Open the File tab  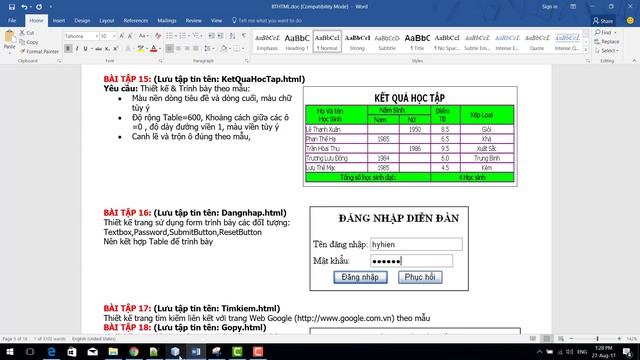pos(12,20)
